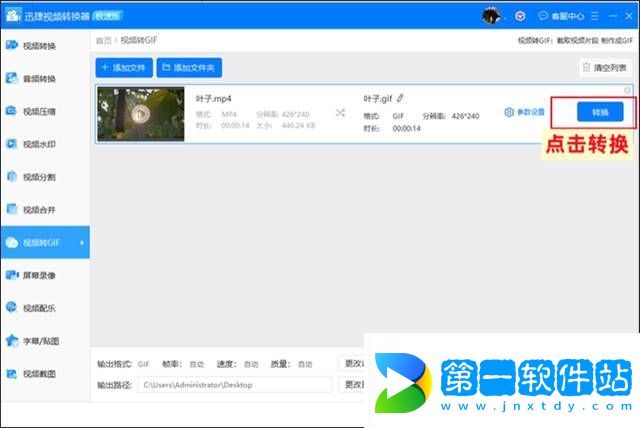Click the shuffle arrows icon in file row
Screen dimensions: 640x428
click(340, 113)
